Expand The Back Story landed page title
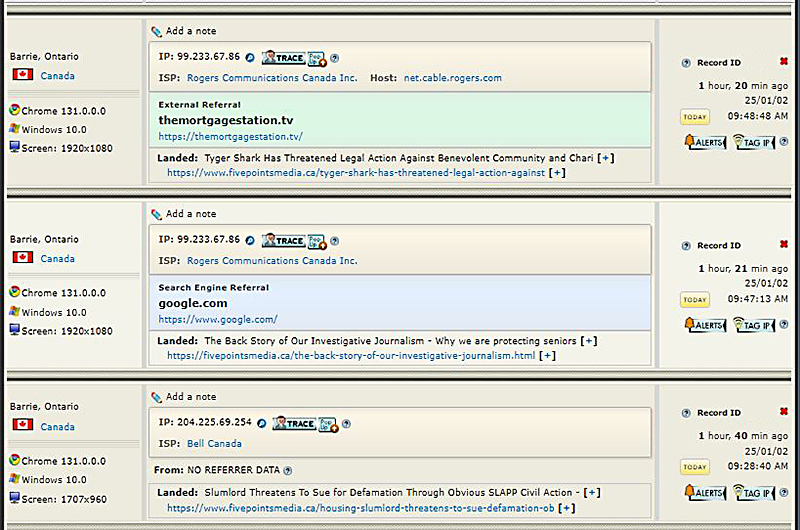Viewport: 800px width, 530px height. click(589, 341)
